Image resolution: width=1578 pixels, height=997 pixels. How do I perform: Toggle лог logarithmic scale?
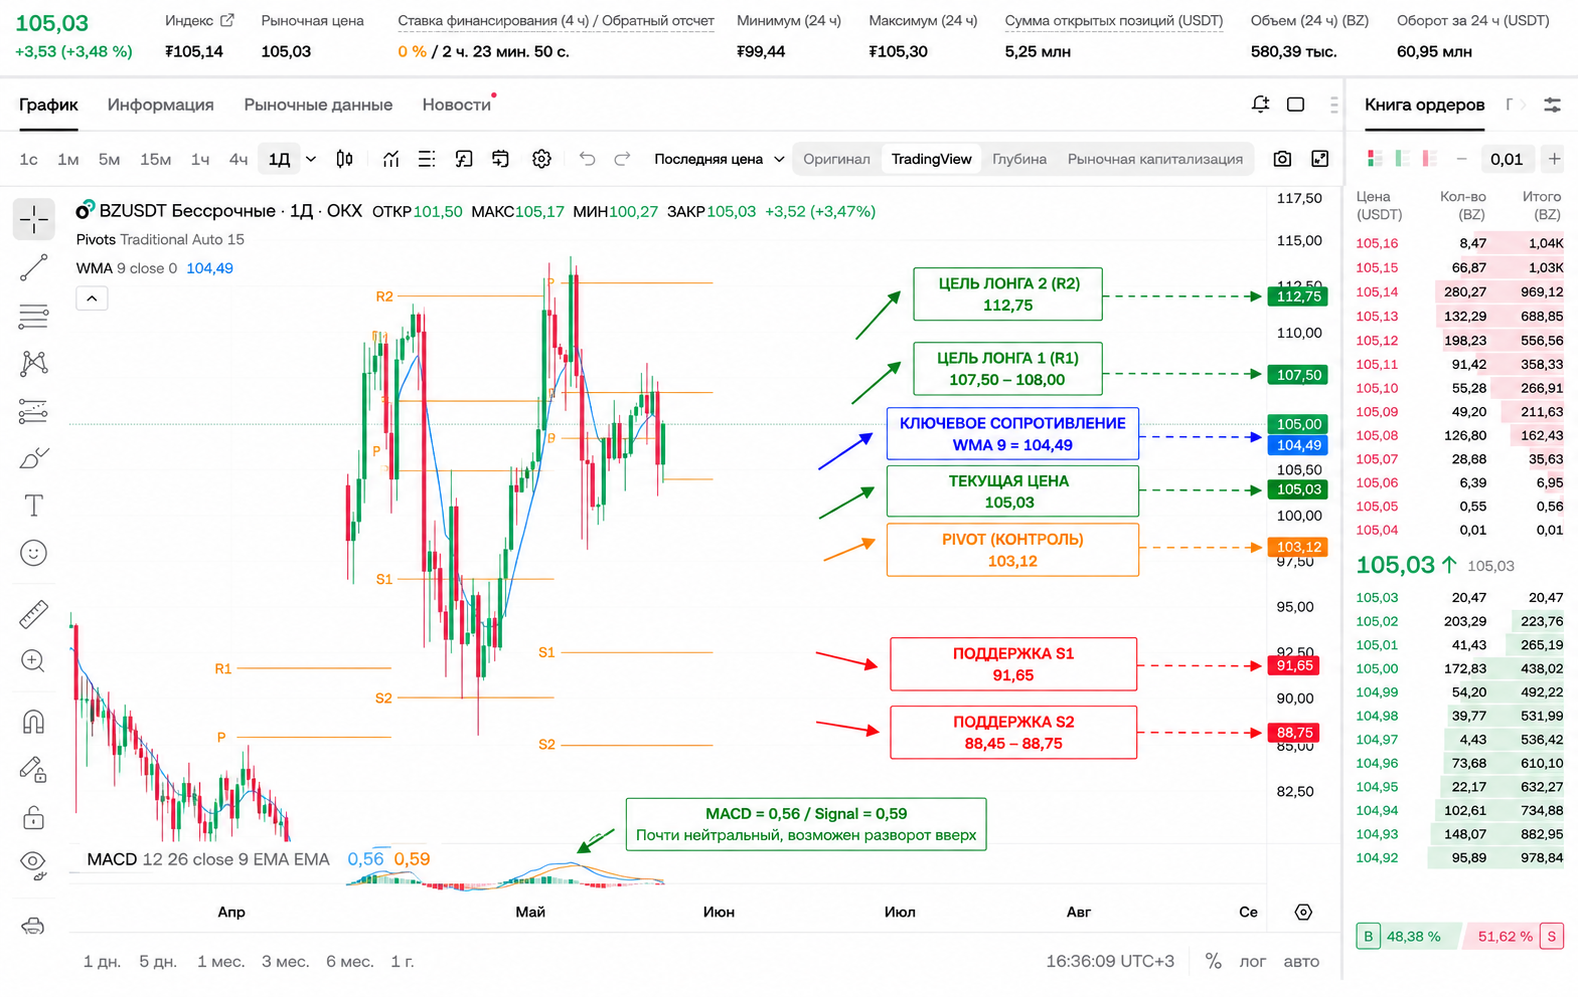click(x=1253, y=961)
